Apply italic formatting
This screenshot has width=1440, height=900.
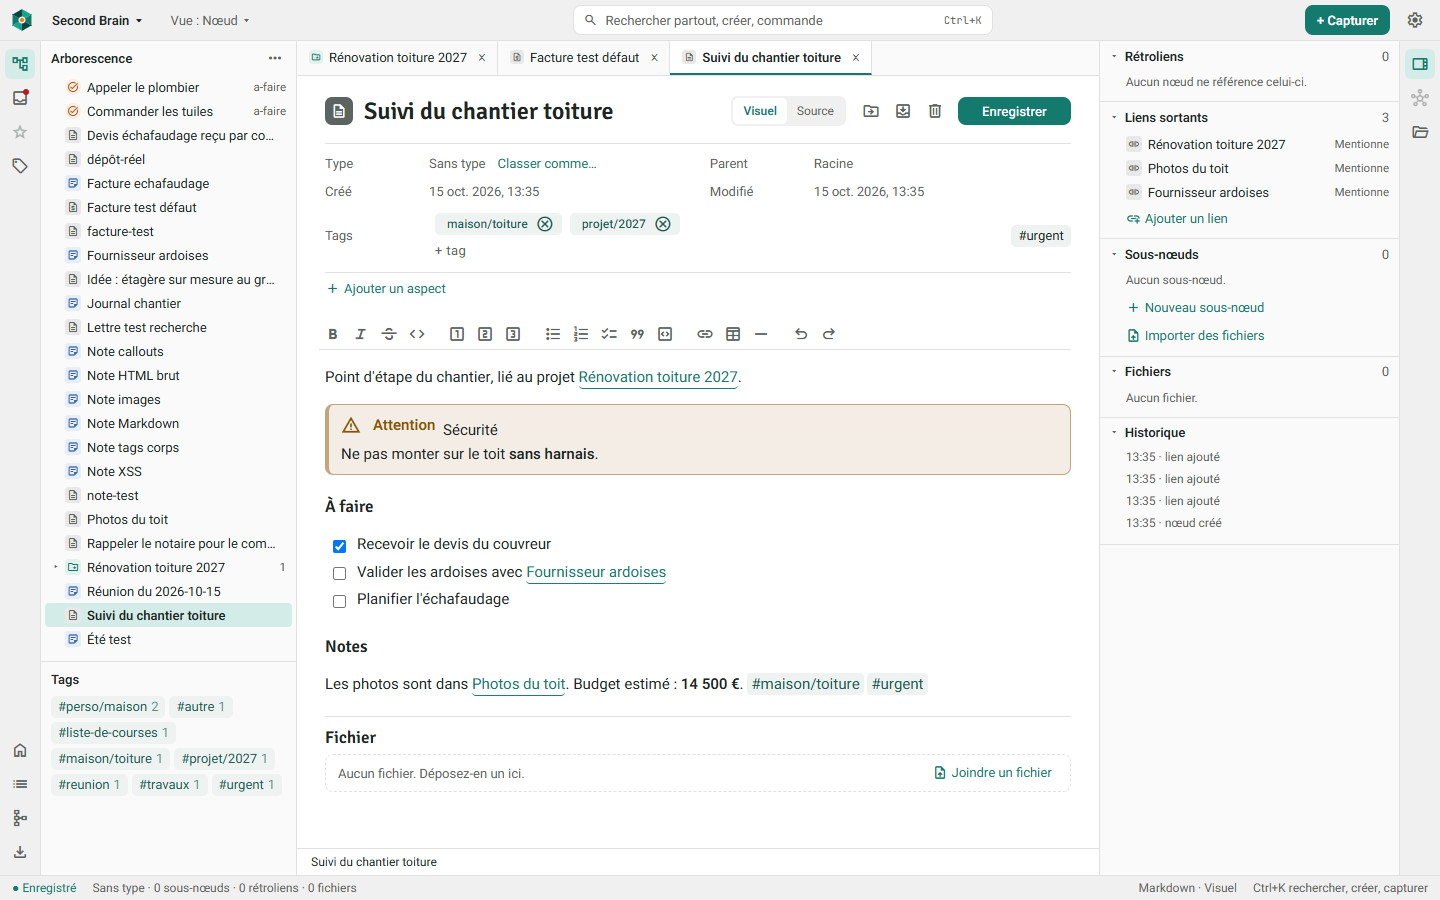pyautogui.click(x=361, y=334)
